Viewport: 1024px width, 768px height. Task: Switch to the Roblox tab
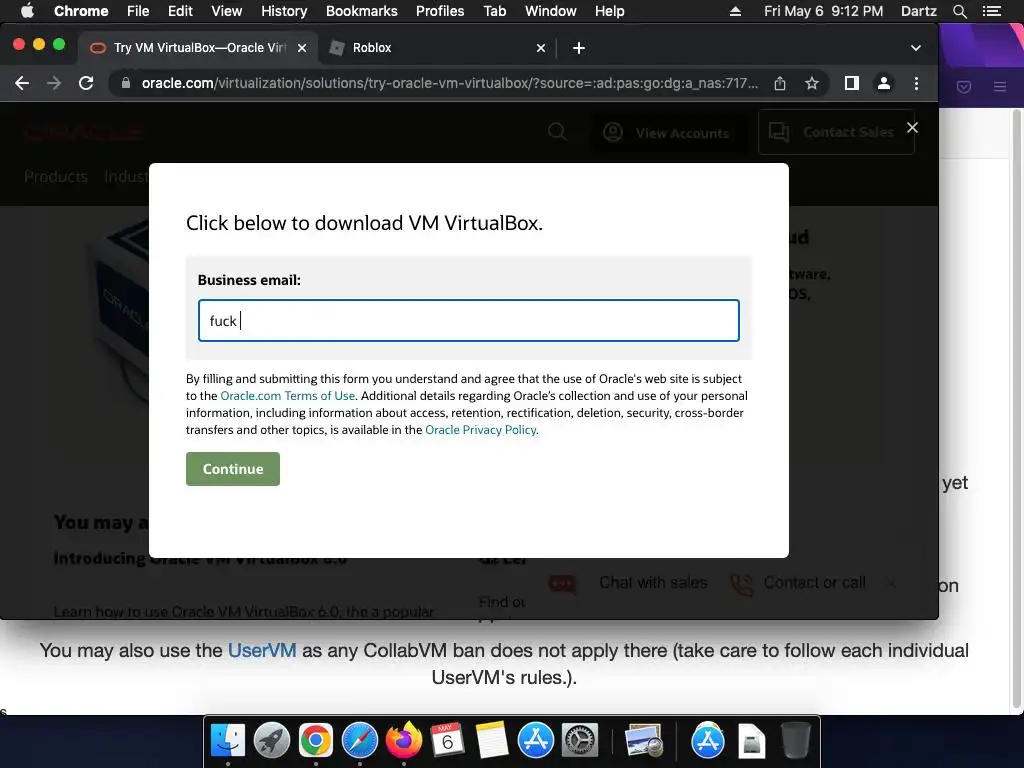pyautogui.click(x=436, y=48)
